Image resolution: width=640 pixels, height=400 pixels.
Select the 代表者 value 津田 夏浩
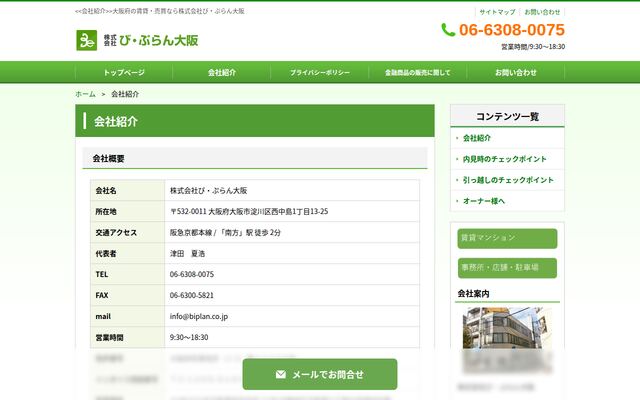(187, 253)
